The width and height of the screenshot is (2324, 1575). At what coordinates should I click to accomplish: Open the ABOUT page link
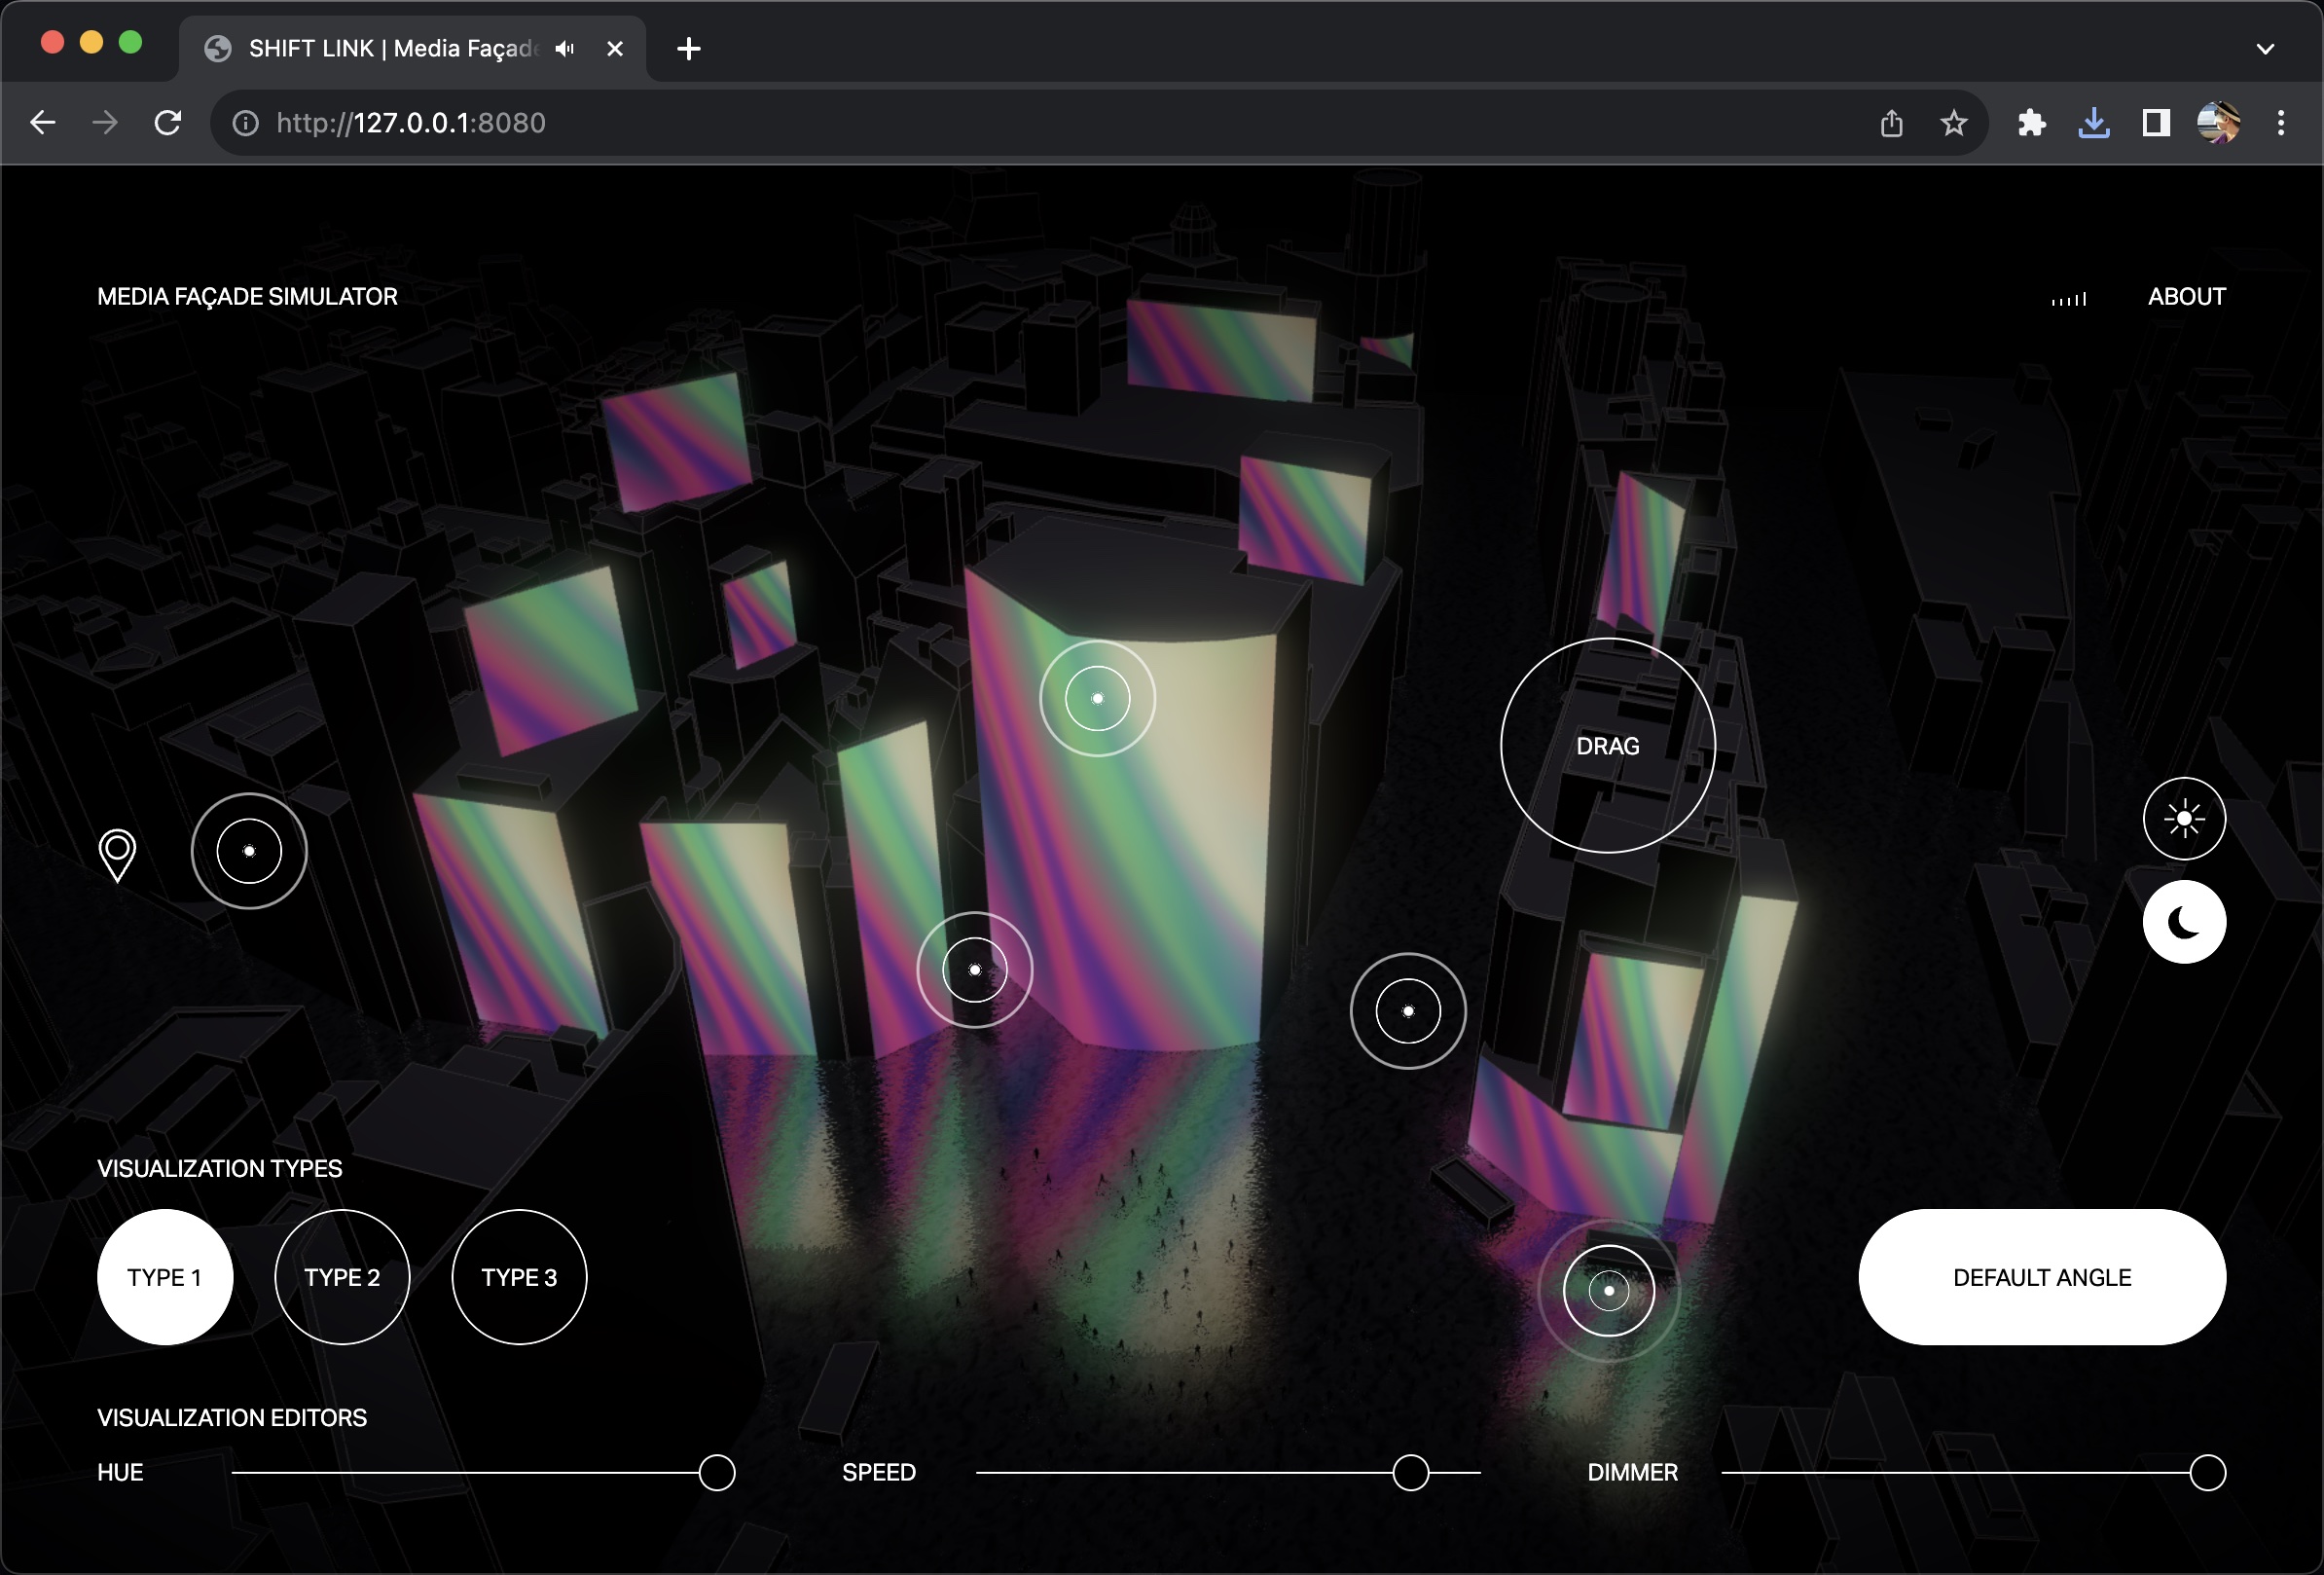tap(2186, 297)
